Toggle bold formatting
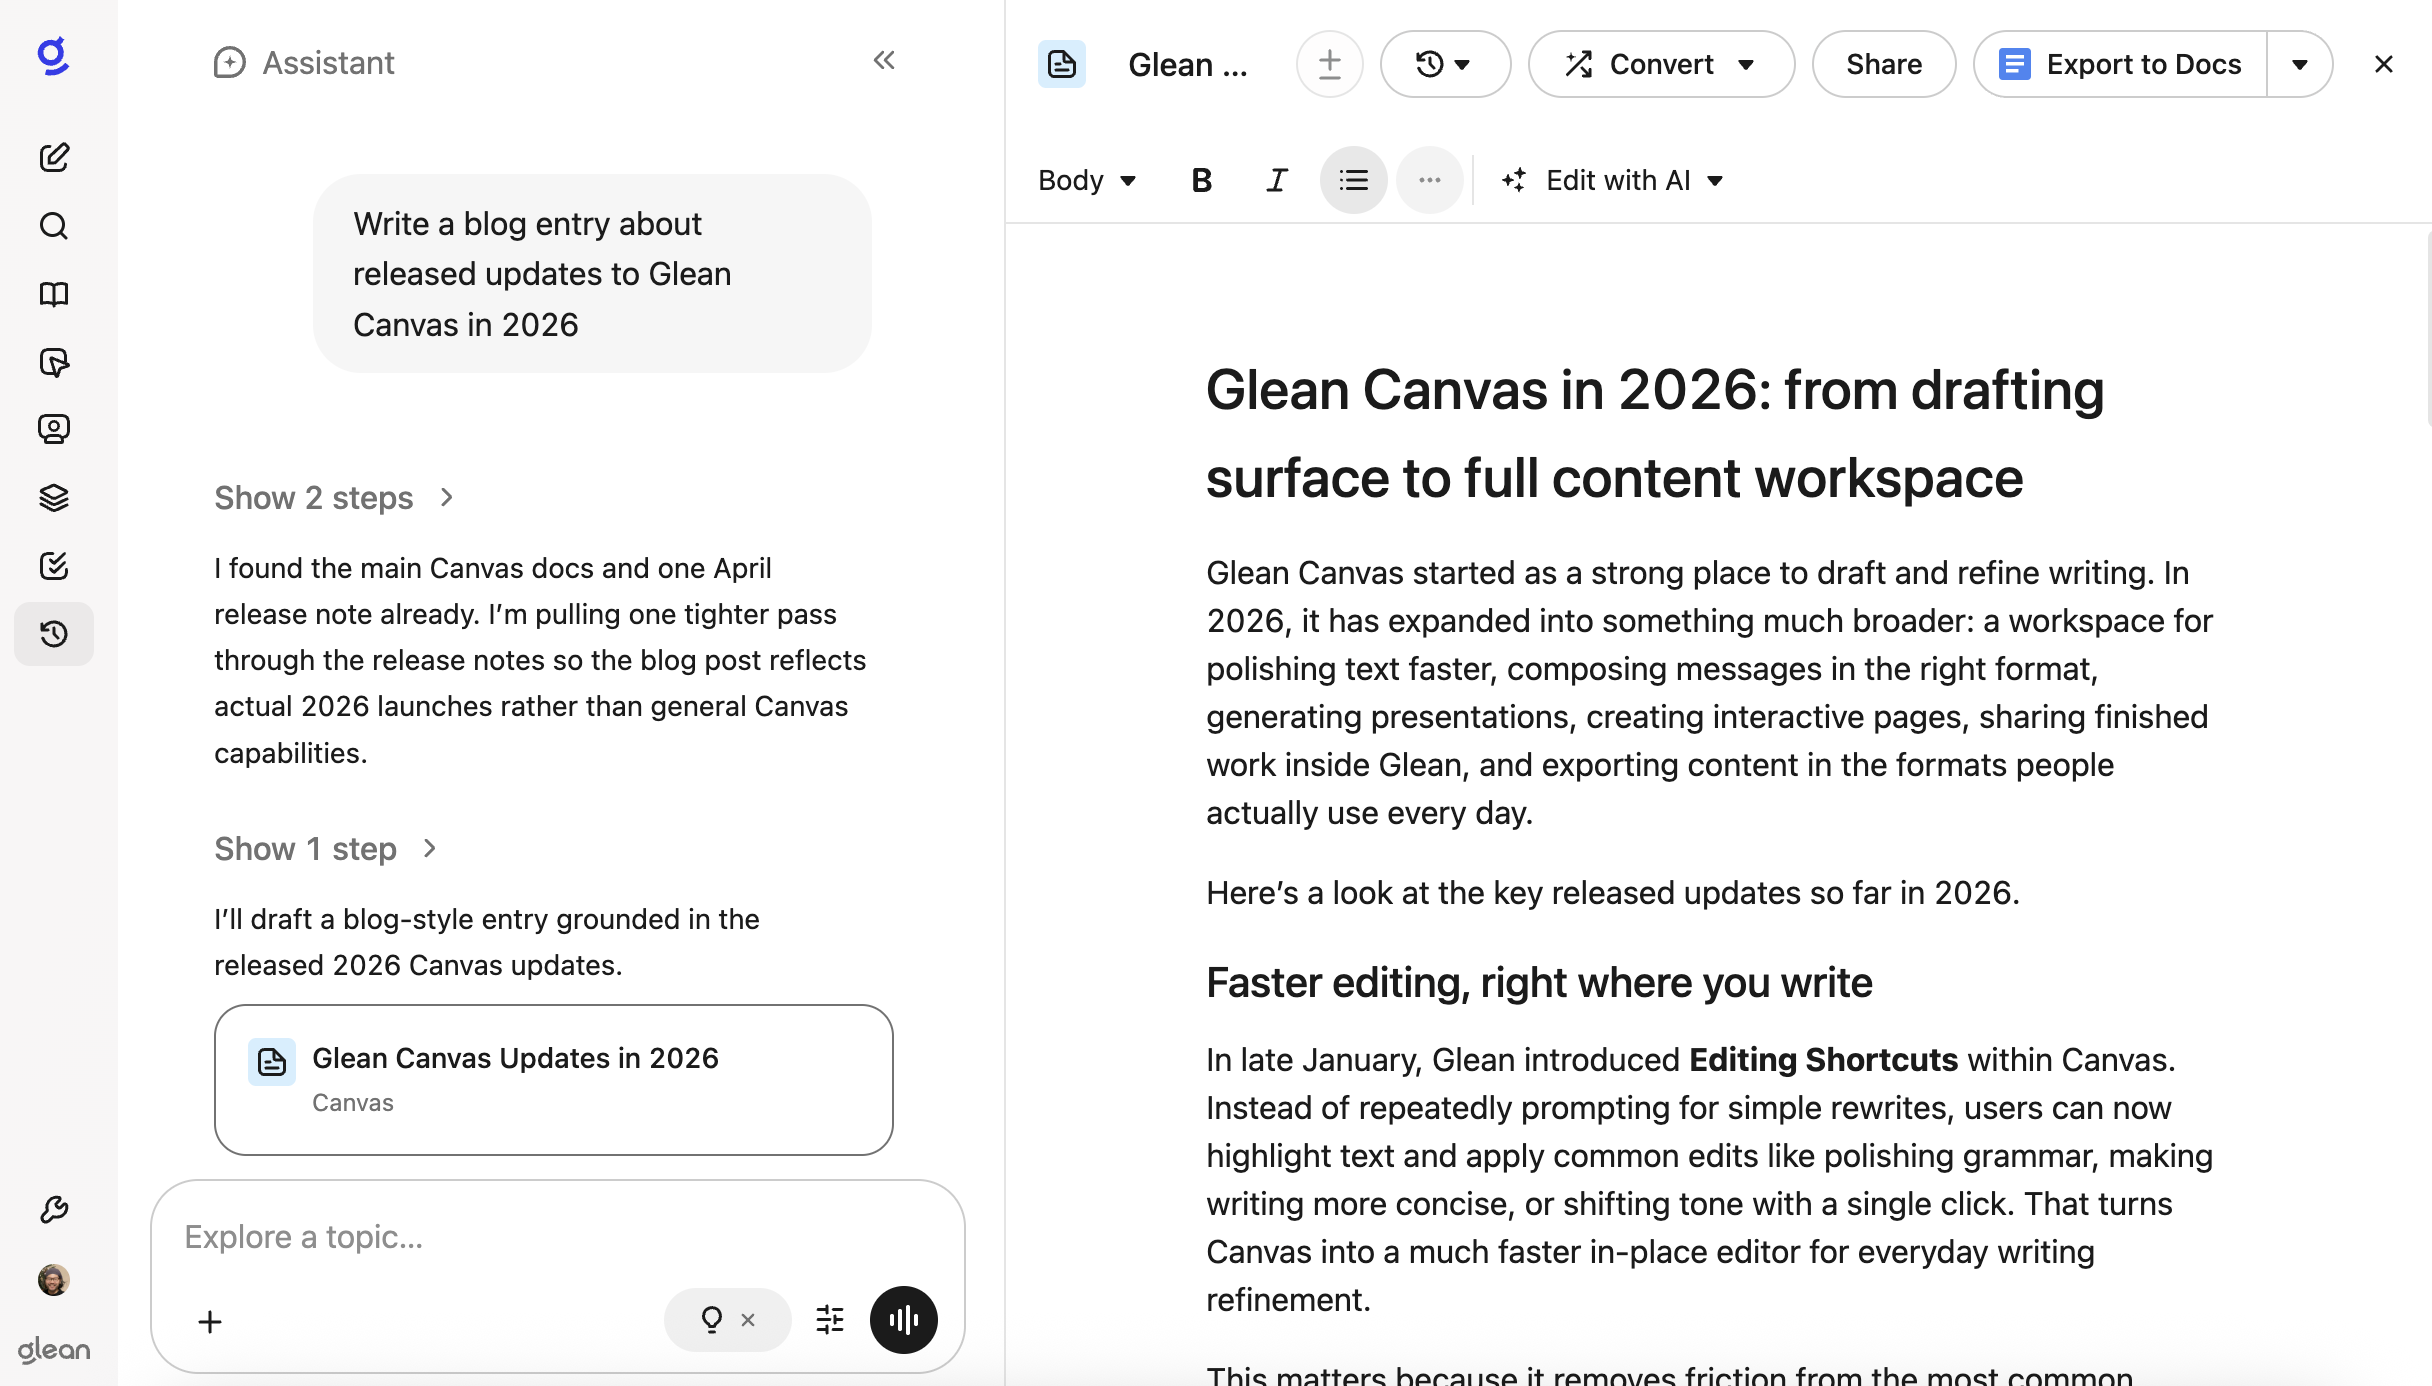Image resolution: width=2432 pixels, height=1386 pixels. pos(1202,181)
